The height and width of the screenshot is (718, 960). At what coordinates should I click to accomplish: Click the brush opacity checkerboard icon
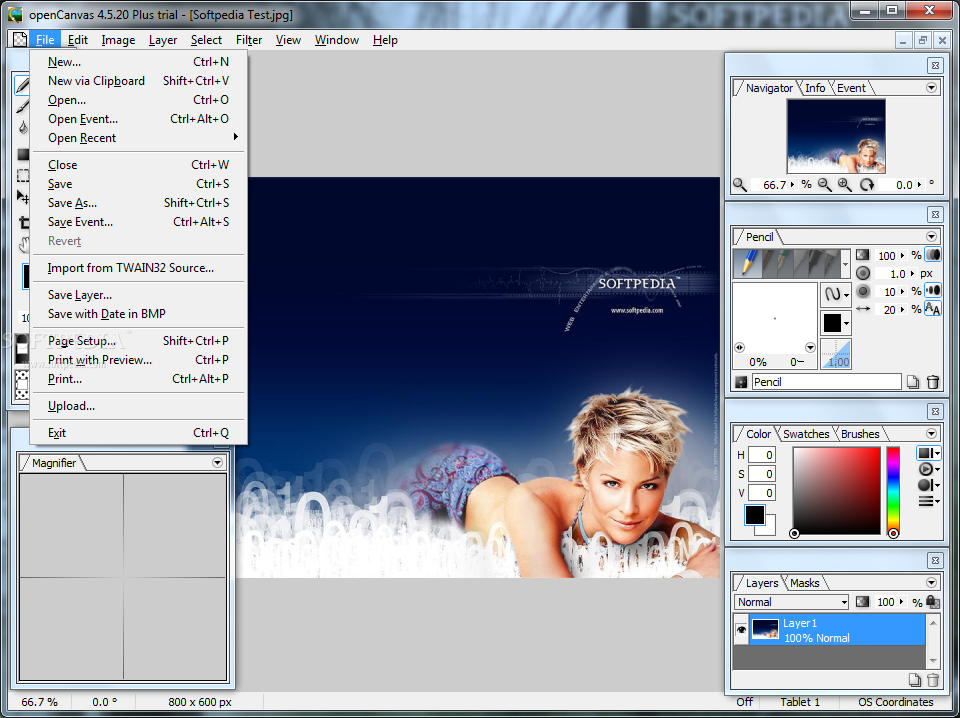[863, 255]
